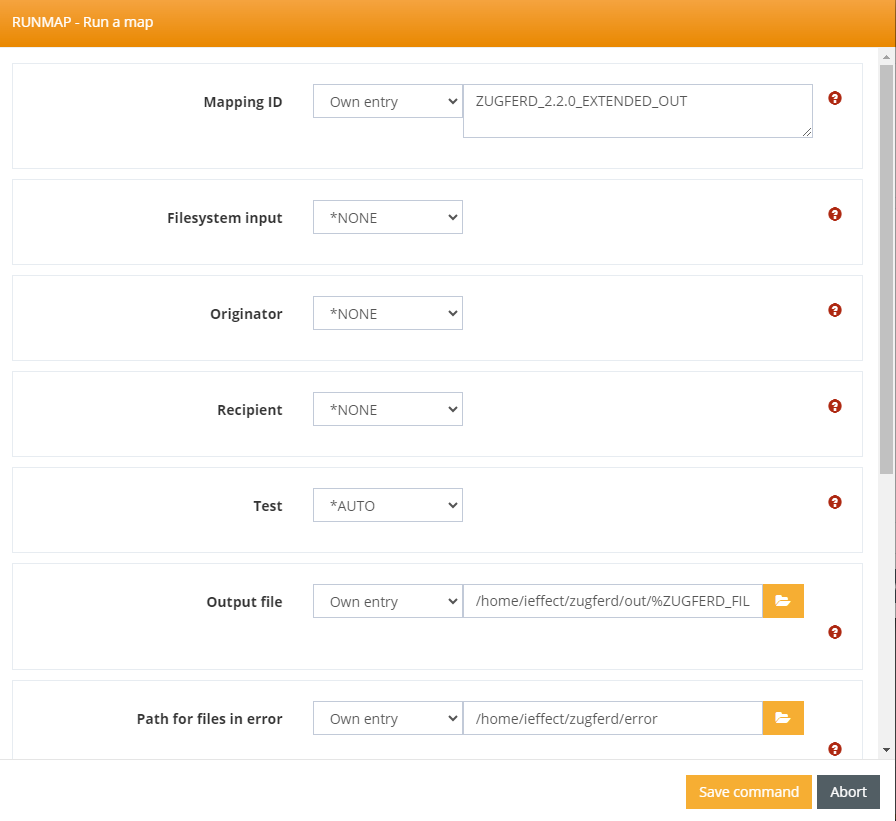The height and width of the screenshot is (821, 896).
Task: Open the Output file entry type dropdown
Action: (387, 601)
